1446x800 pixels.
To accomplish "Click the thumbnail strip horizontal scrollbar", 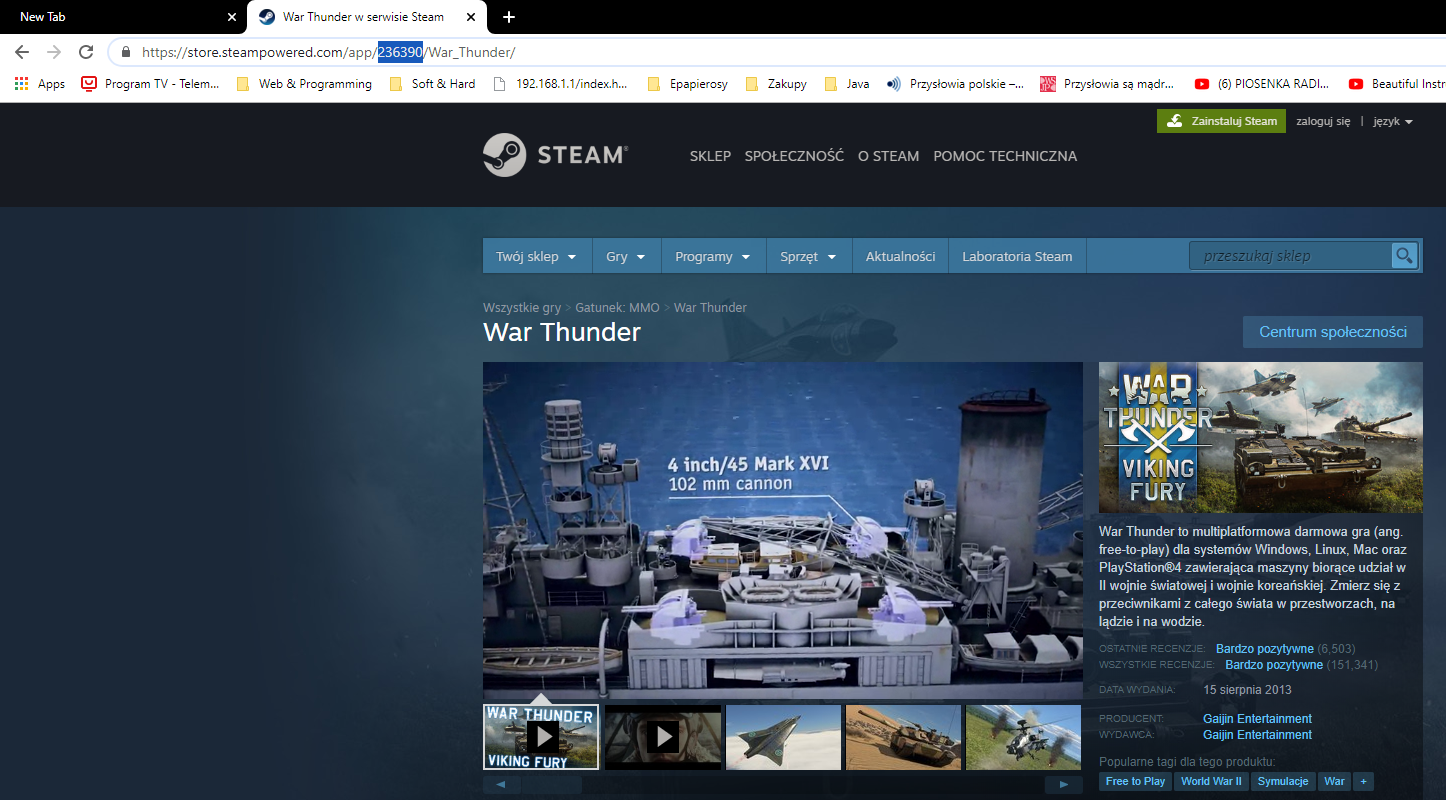I will point(783,784).
